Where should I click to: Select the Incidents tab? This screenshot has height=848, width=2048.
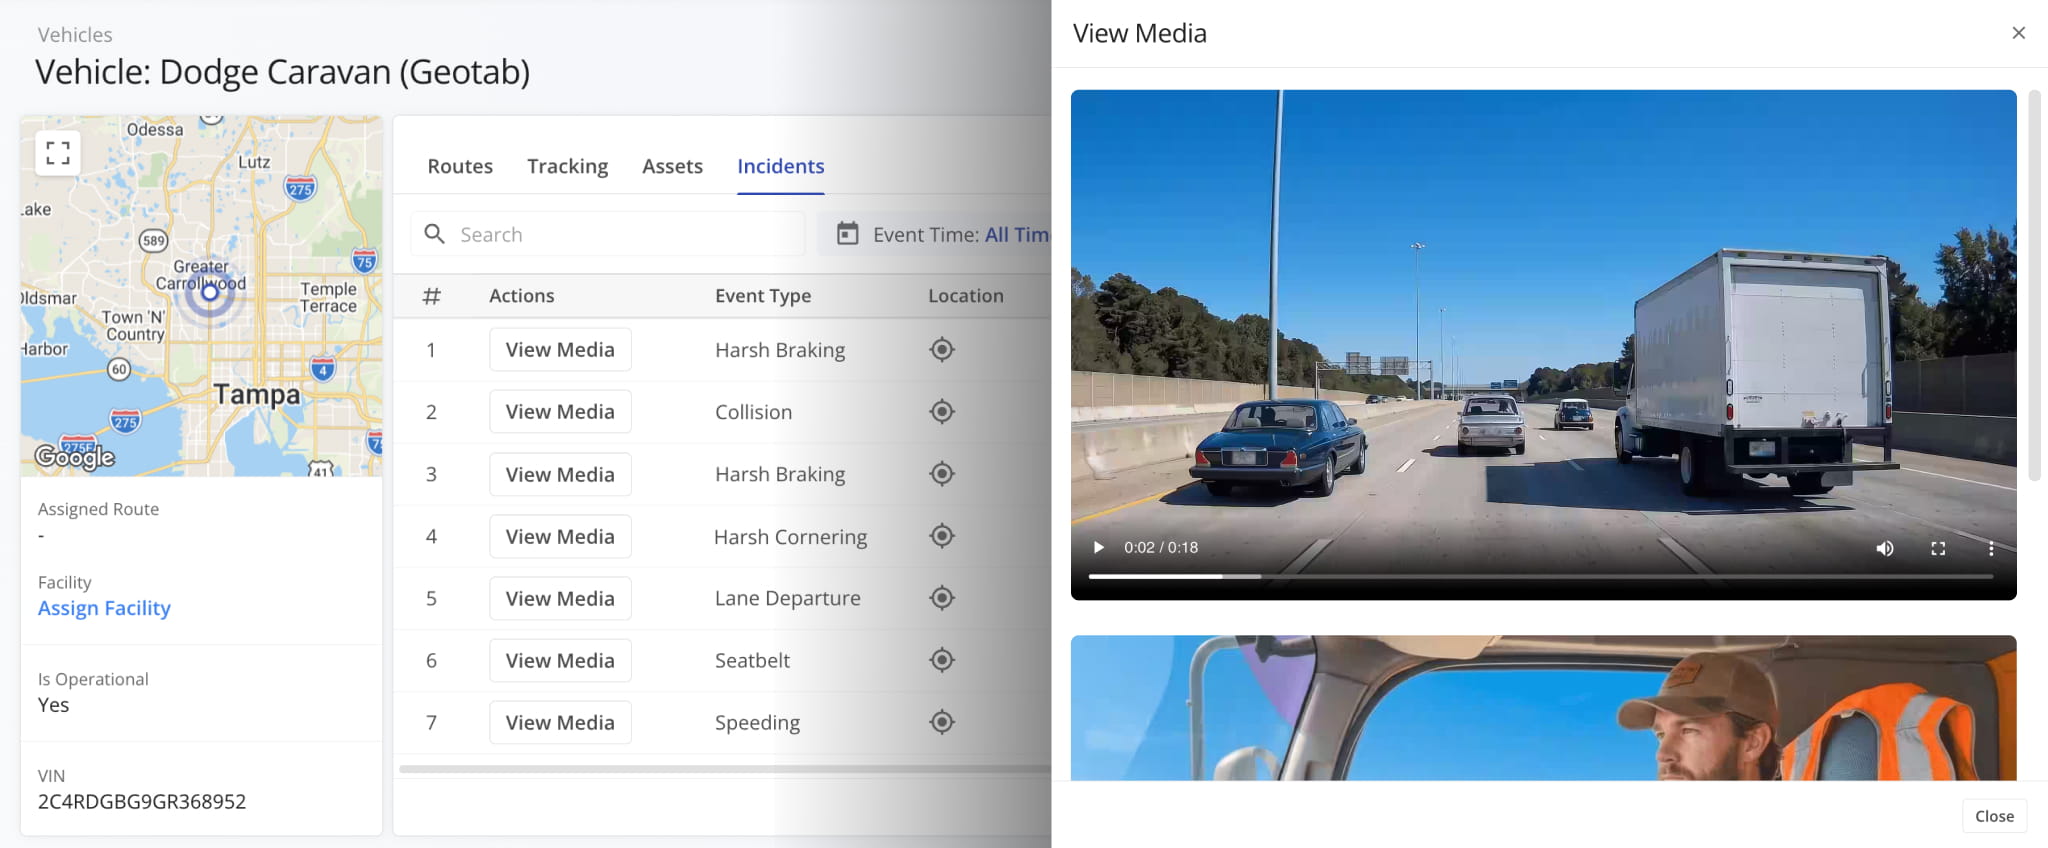pyautogui.click(x=781, y=166)
